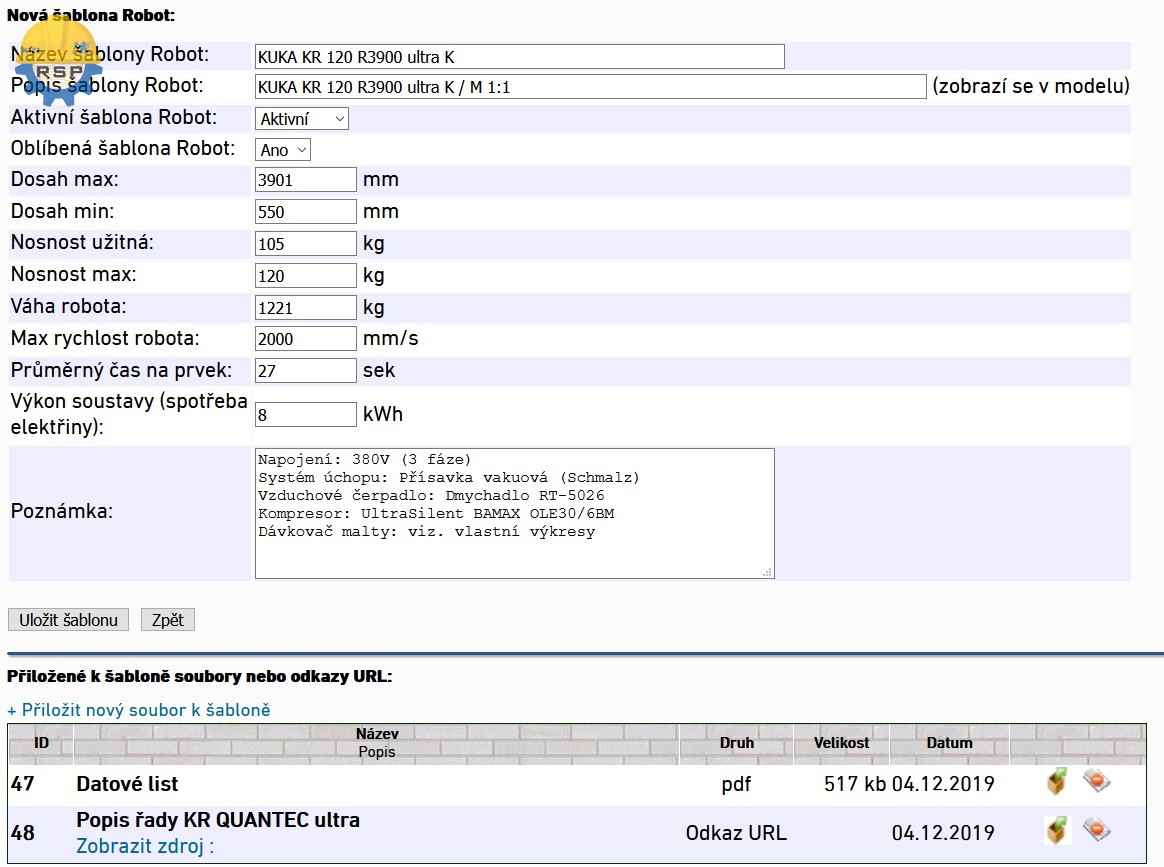
Task: Open the Oblíbená šablona Robot dropdown
Action: [283, 150]
